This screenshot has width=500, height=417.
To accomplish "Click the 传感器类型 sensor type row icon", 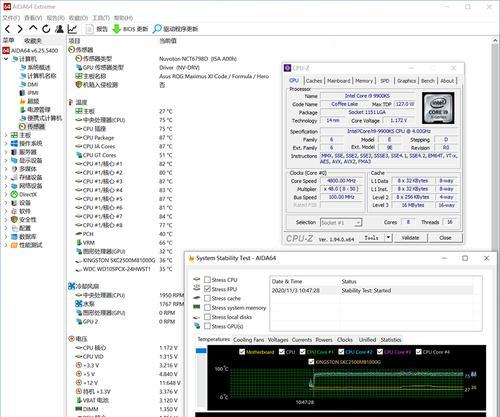I will 79,59.
